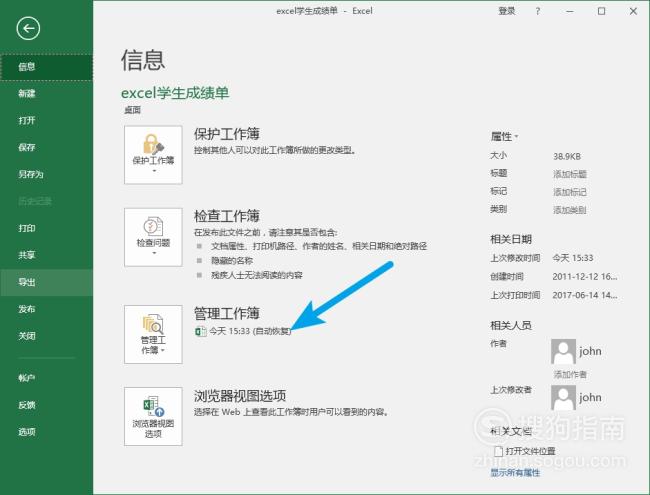Click 显示所有属性 (Show all properties) link
The image size is (650, 495).
click(515, 473)
